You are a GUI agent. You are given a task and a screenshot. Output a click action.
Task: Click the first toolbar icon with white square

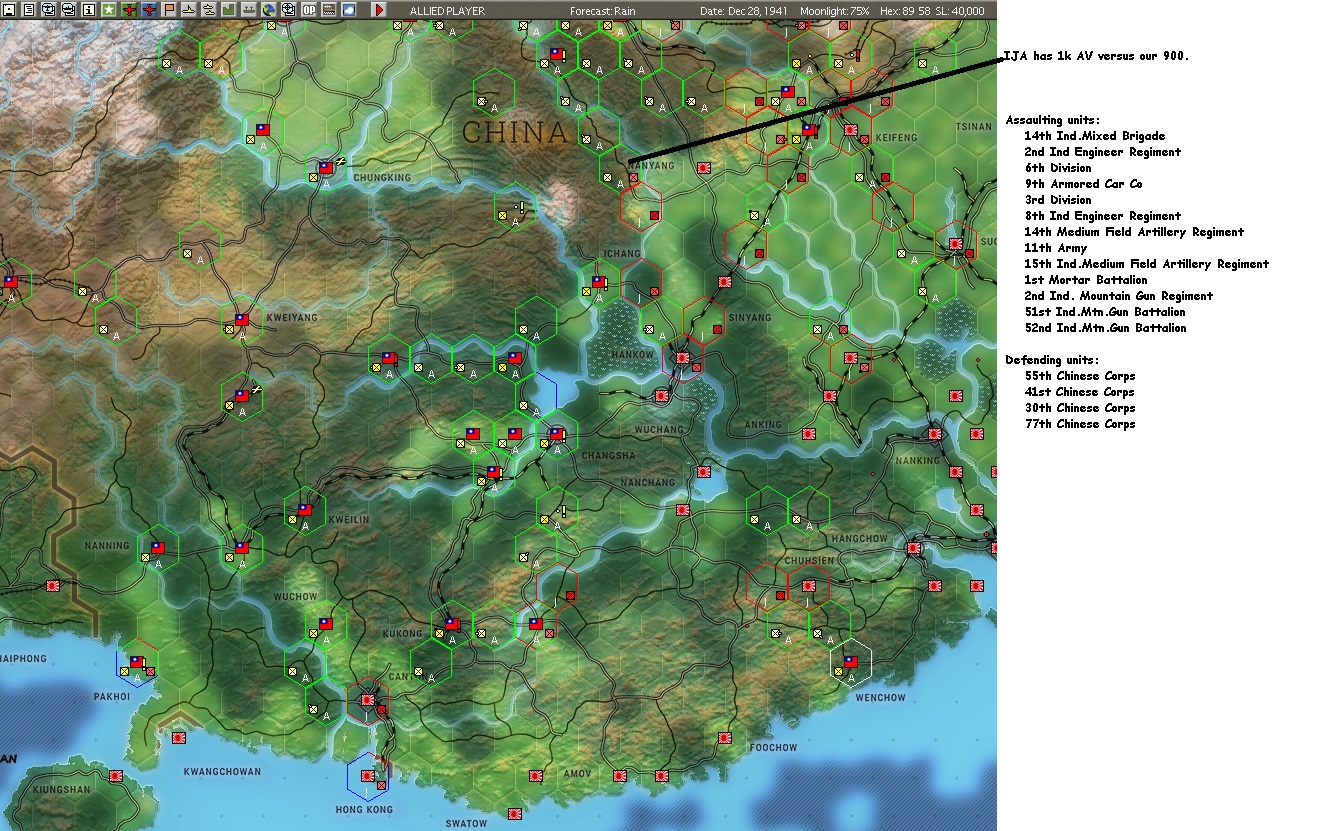pos(9,9)
